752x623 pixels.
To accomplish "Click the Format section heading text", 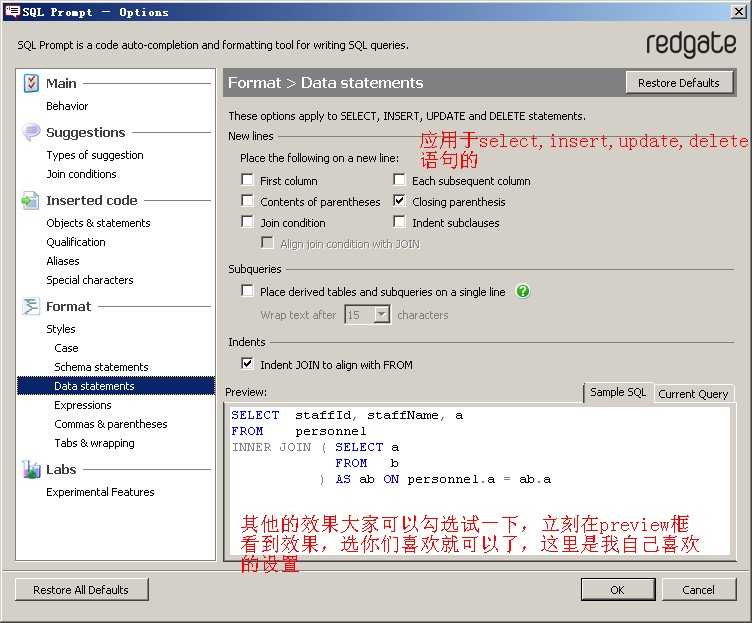I will point(69,306).
